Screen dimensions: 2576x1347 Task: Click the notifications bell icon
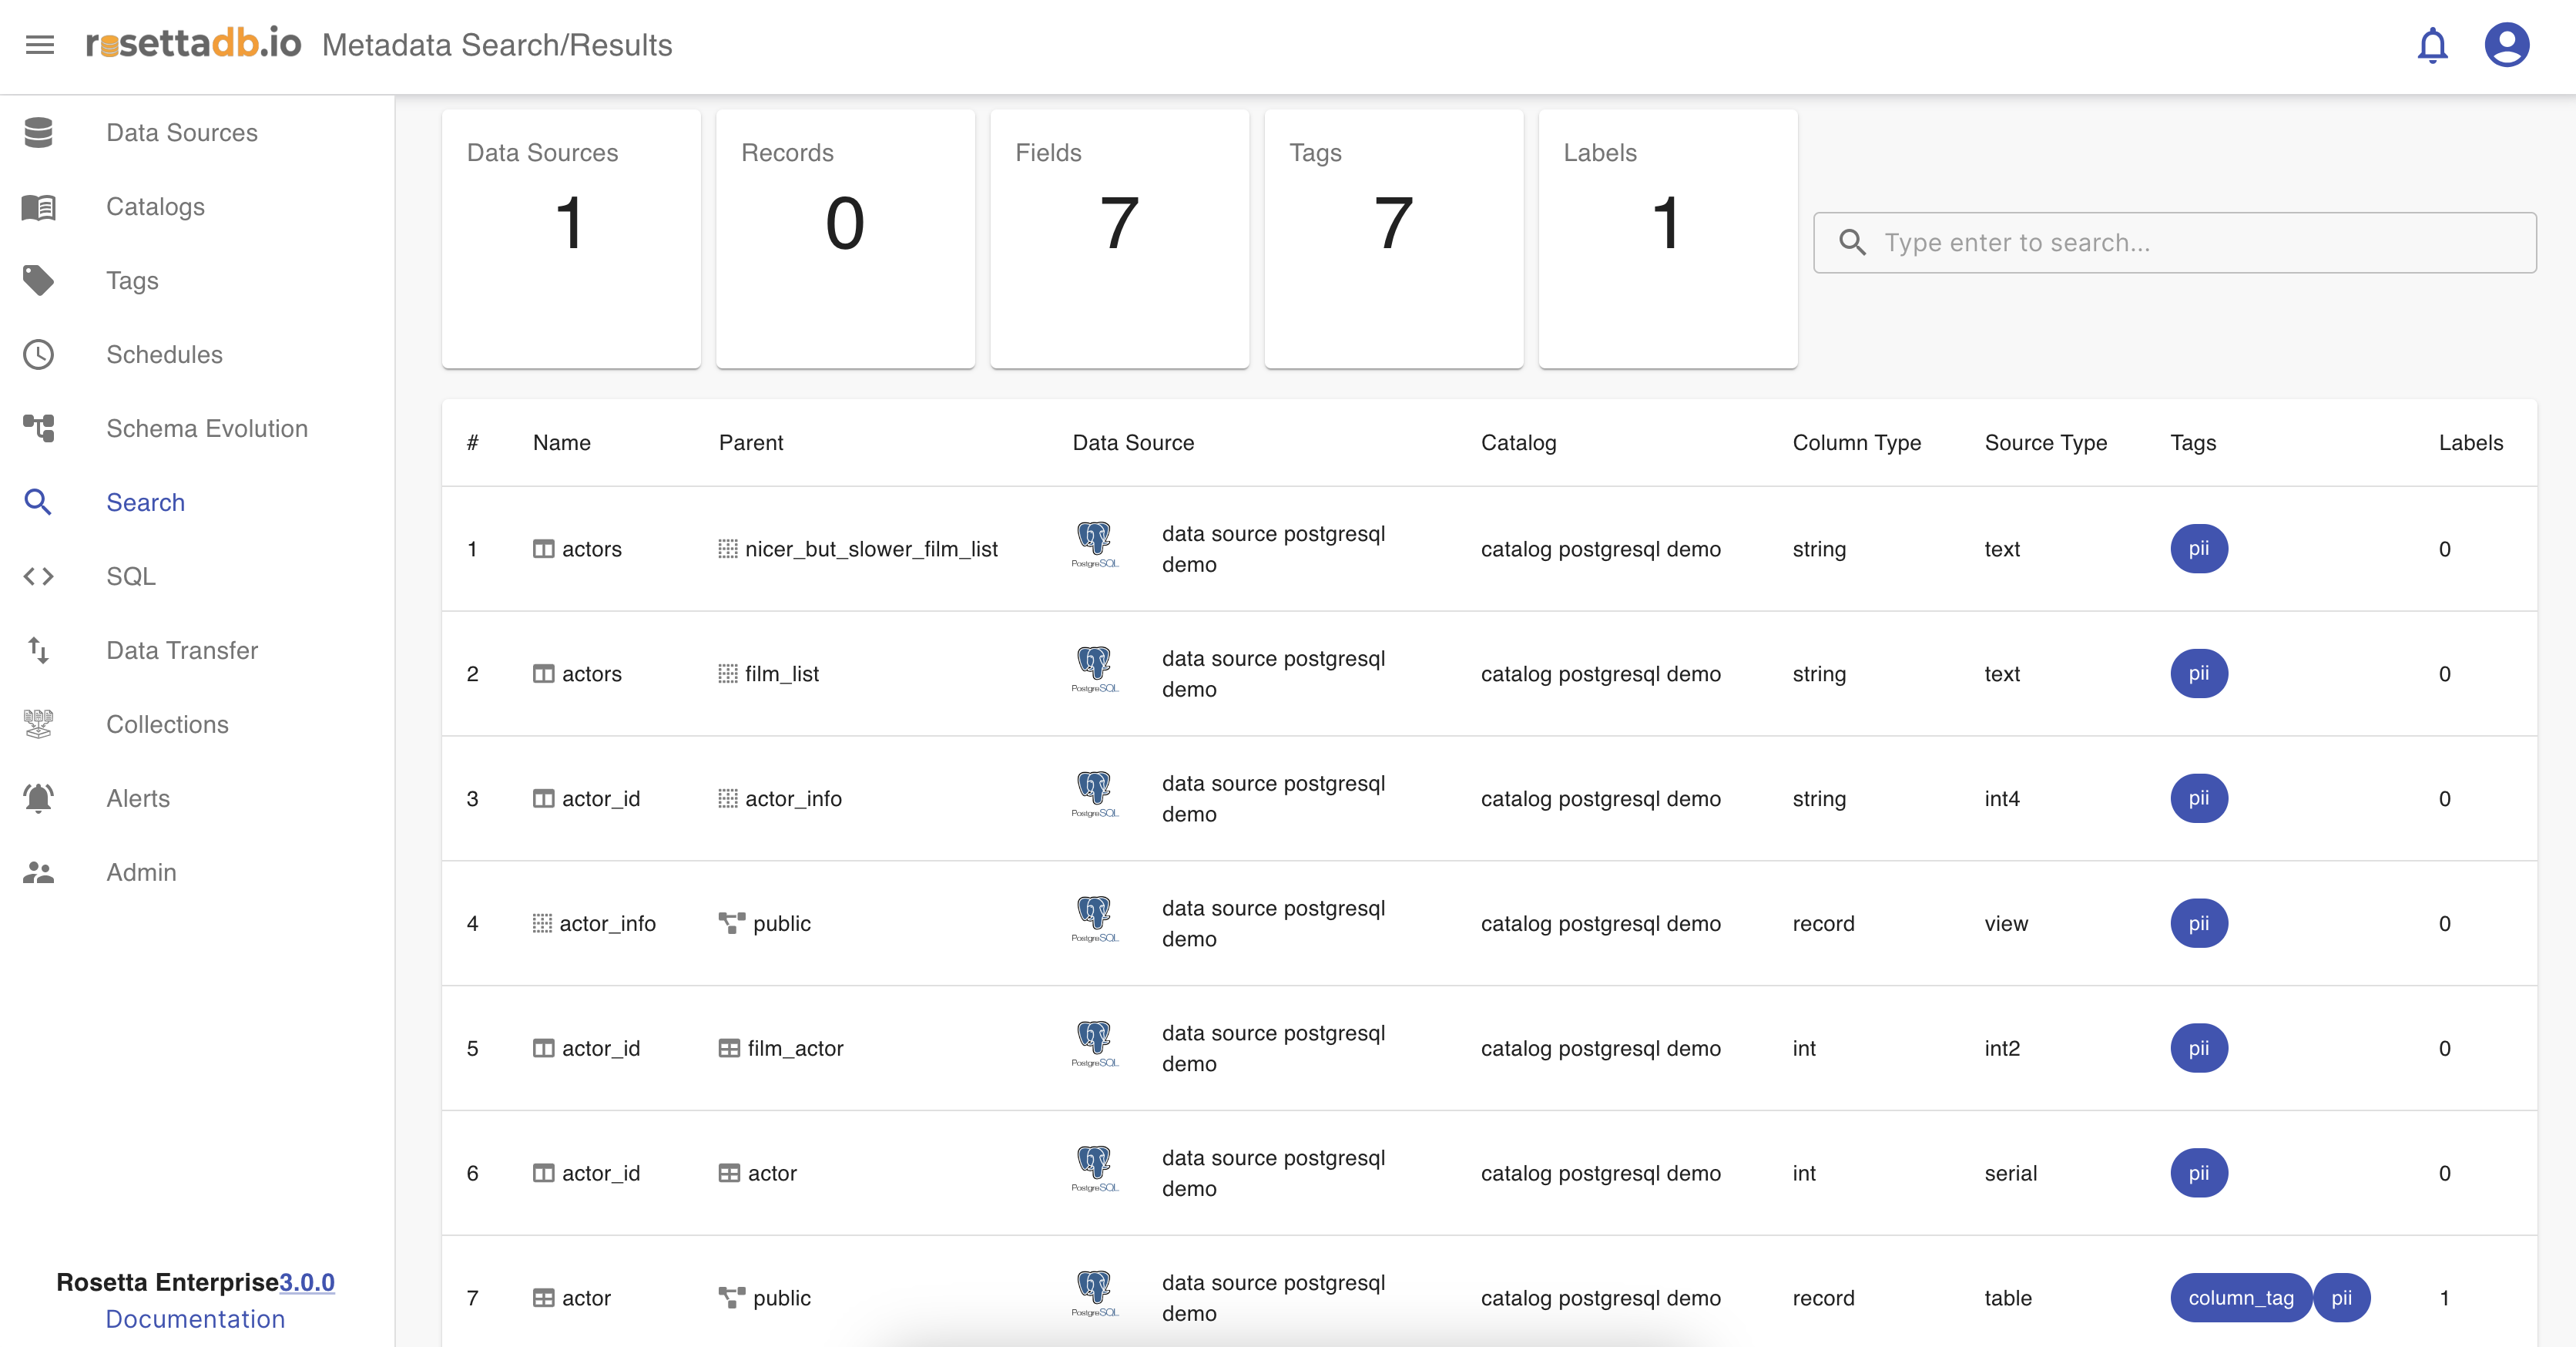tap(2431, 45)
